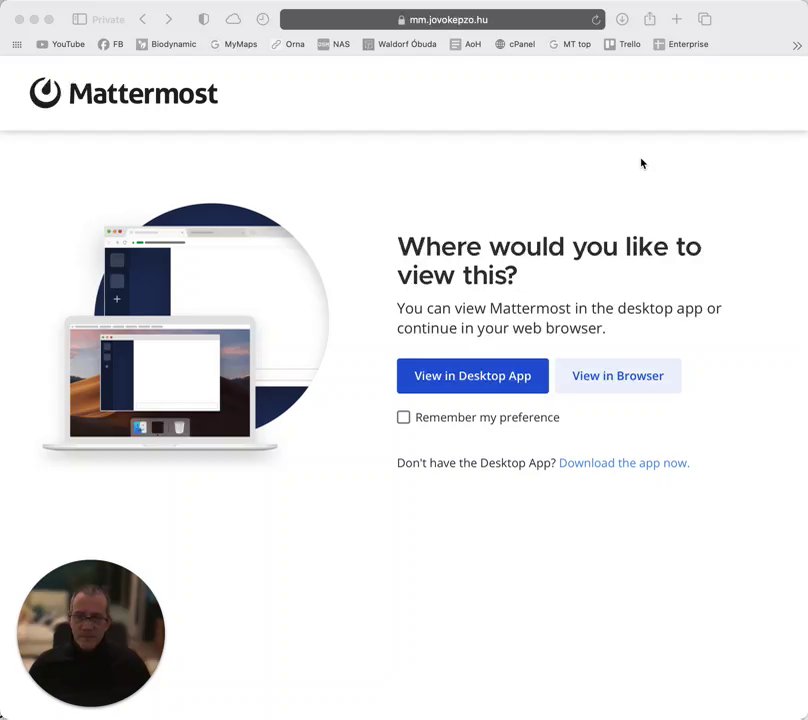Show the tab overview icon
This screenshot has width=808, height=720.
tap(704, 20)
